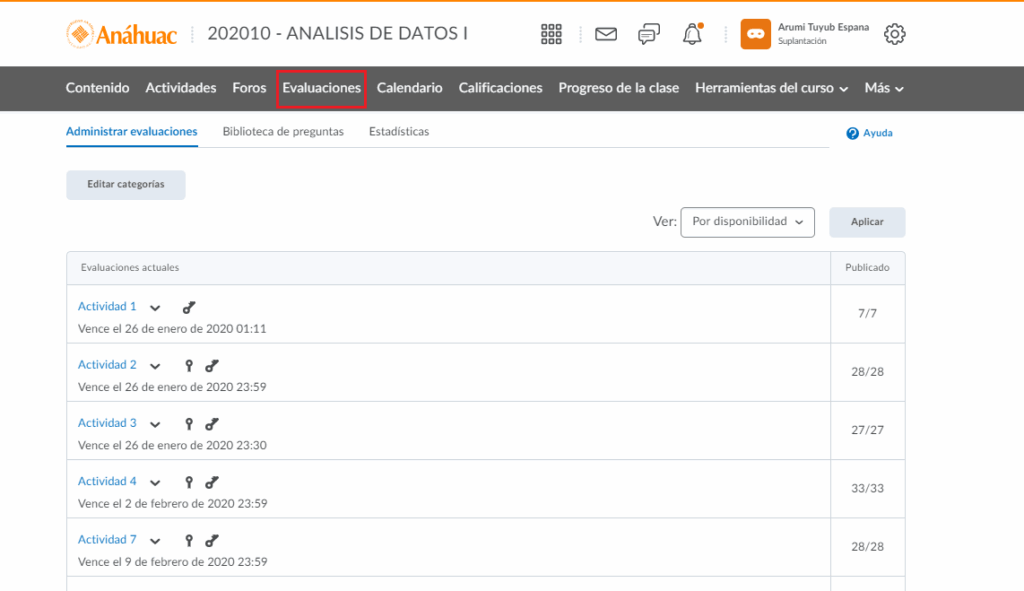Expand the Actividad 1 options chevron

[x=155, y=308]
